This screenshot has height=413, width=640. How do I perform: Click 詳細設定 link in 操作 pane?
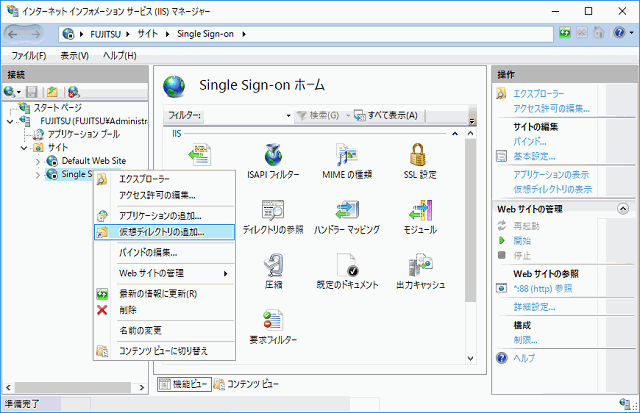534,307
